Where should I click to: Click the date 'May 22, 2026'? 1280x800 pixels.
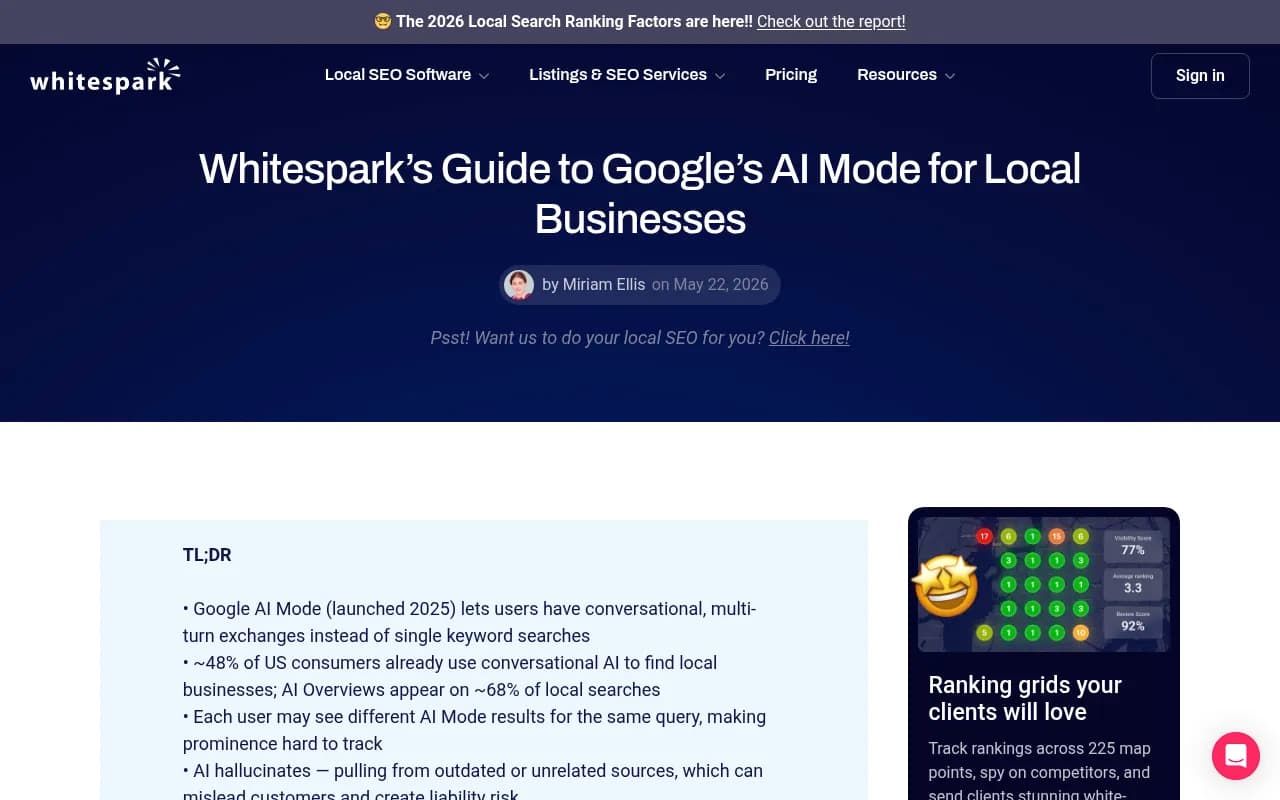(x=721, y=285)
